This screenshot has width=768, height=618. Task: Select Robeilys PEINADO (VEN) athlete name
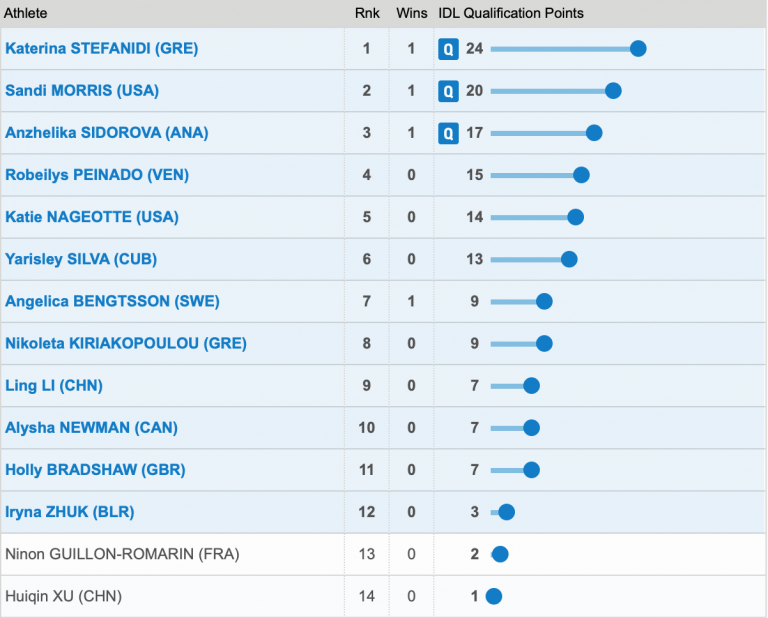tap(97, 175)
